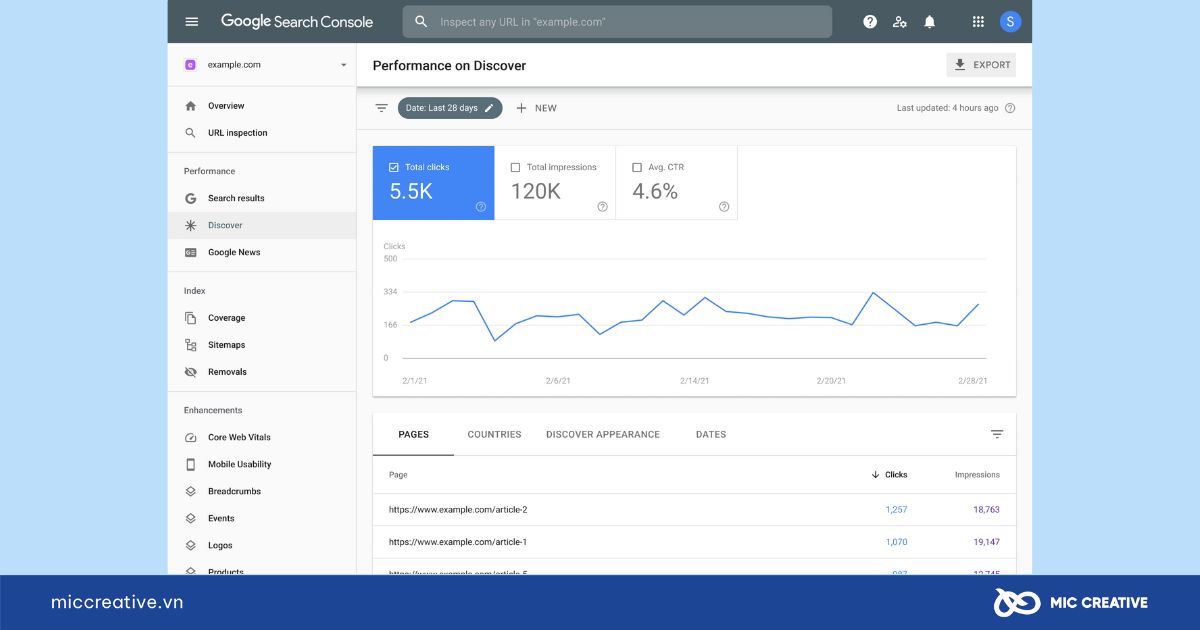Click the Page column header
The image size is (1200, 630).
click(x=398, y=475)
